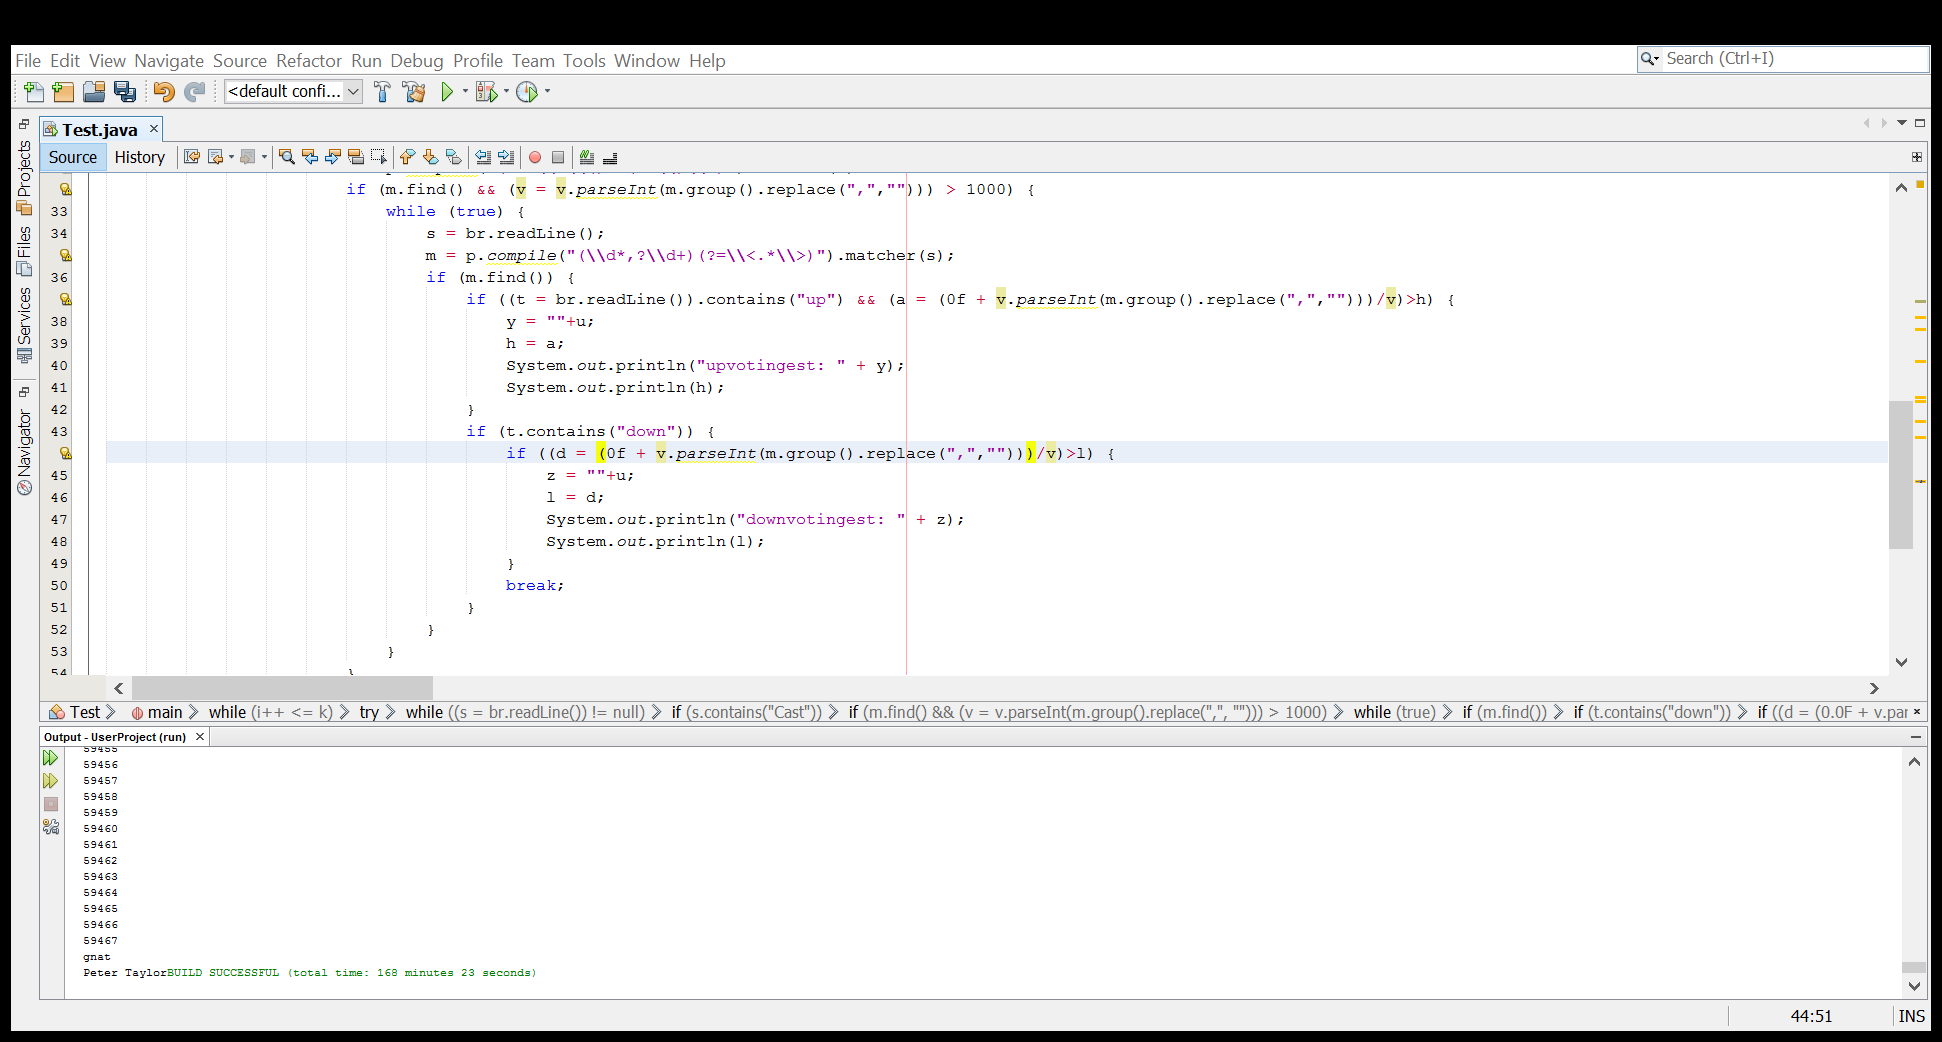Open the run configuration combo box

293,92
